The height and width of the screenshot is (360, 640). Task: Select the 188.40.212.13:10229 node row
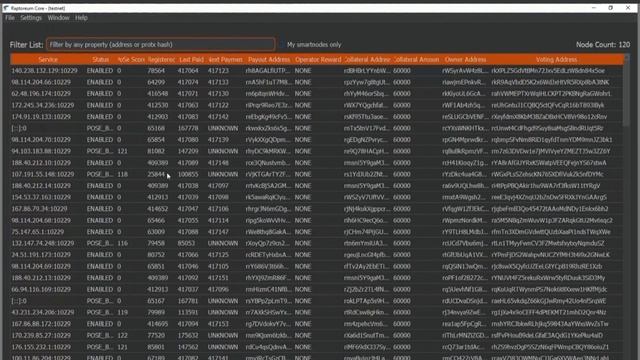tap(317, 278)
